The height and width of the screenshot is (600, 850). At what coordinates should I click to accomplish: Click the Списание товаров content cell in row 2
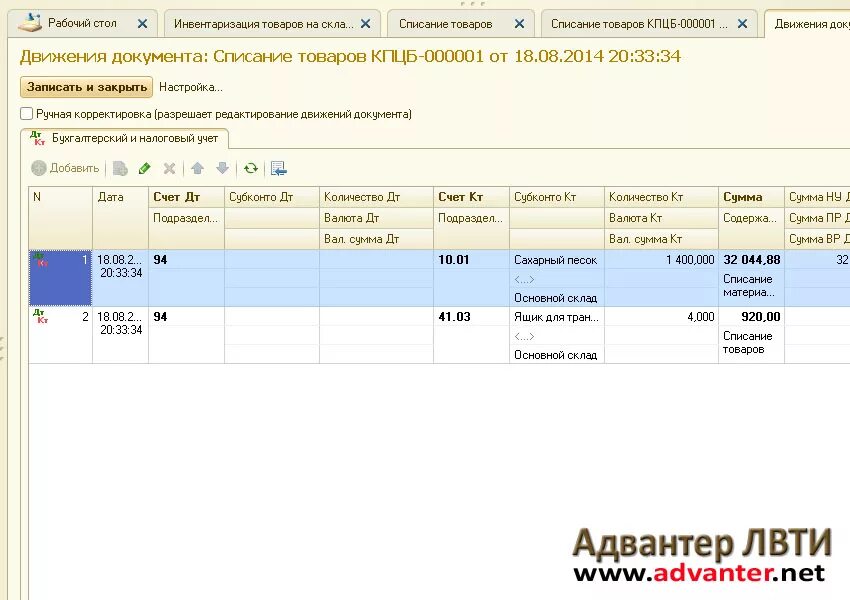coord(751,343)
